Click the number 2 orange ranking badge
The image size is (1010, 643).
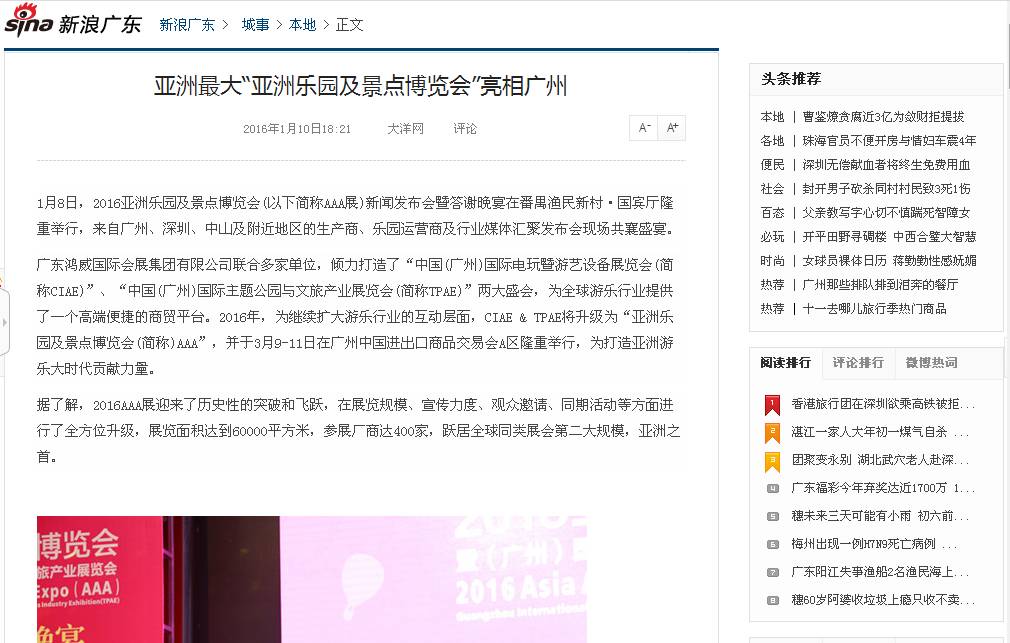(772, 432)
